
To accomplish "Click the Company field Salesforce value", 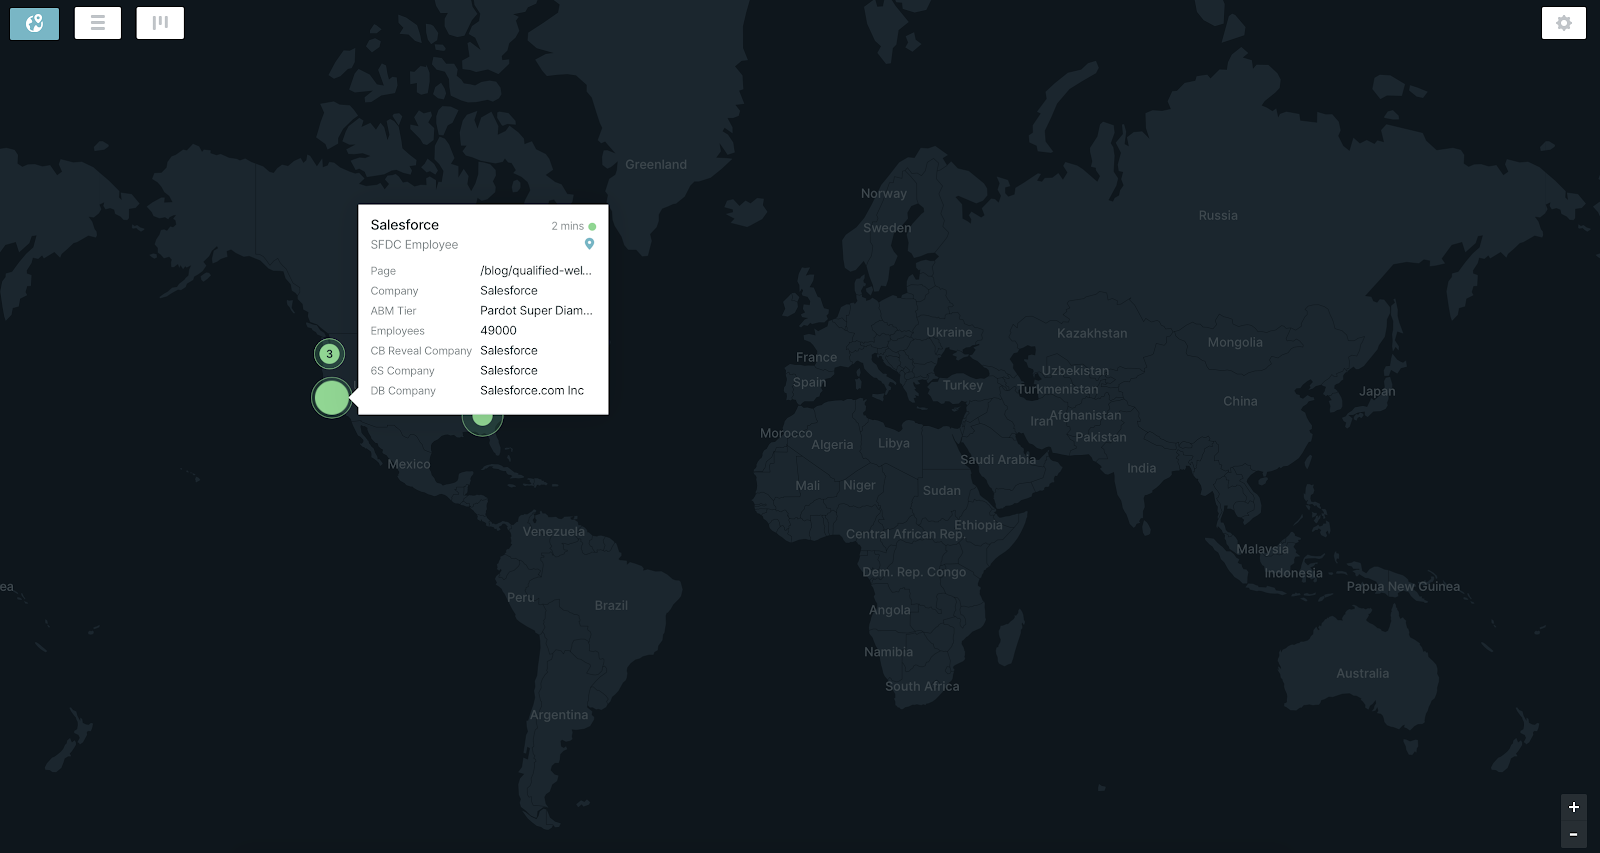I will point(509,291).
